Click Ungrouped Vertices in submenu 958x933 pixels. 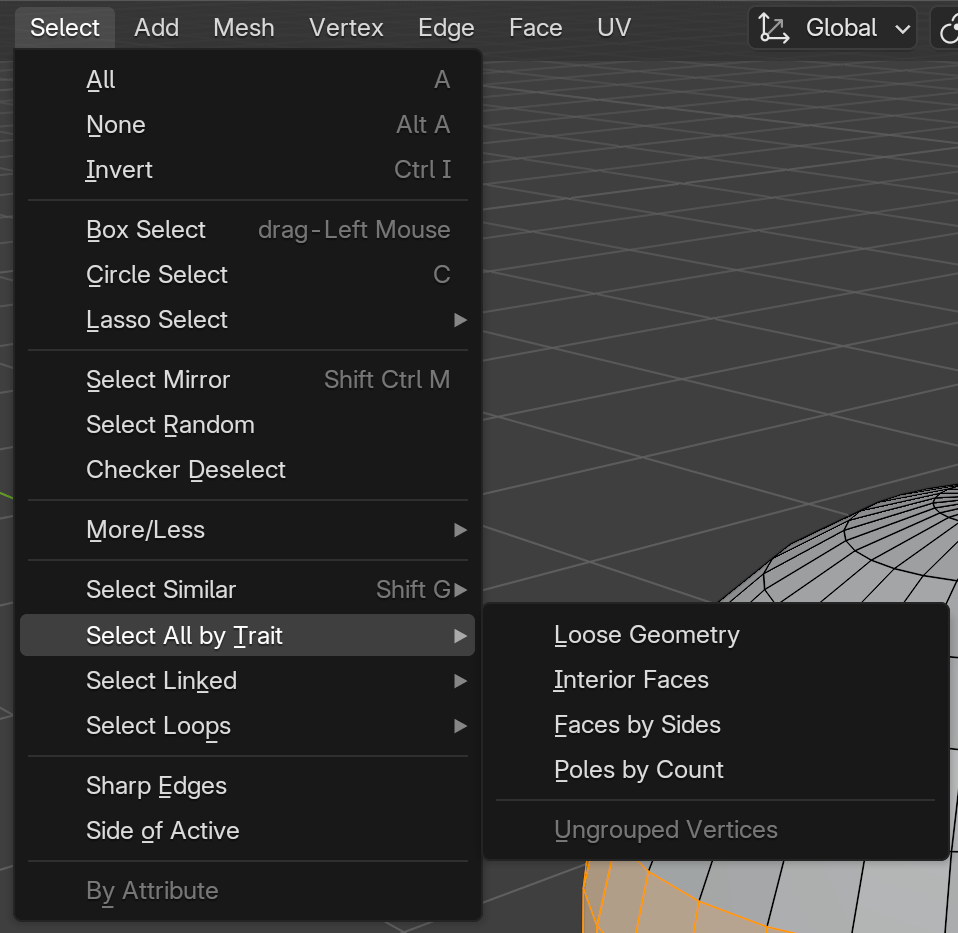(x=715, y=830)
